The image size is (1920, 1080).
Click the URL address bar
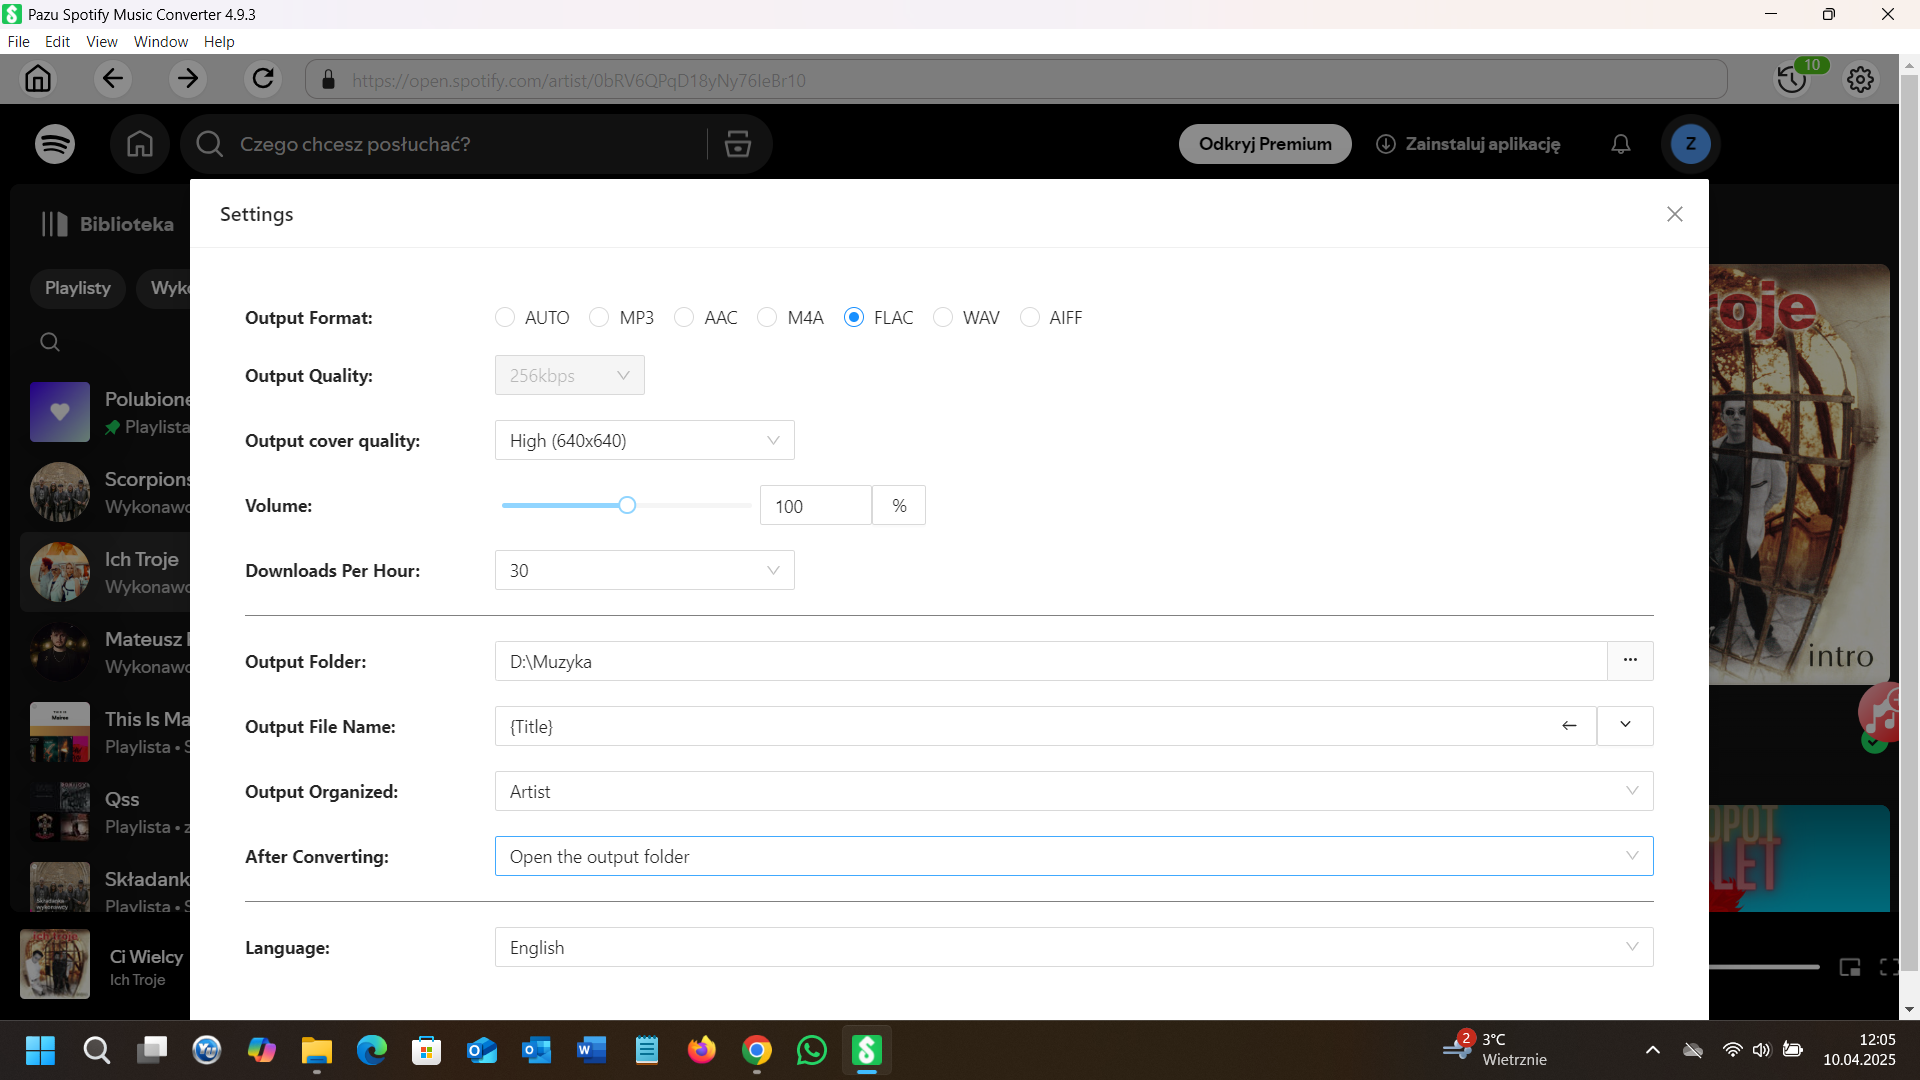pyautogui.click(x=1016, y=80)
